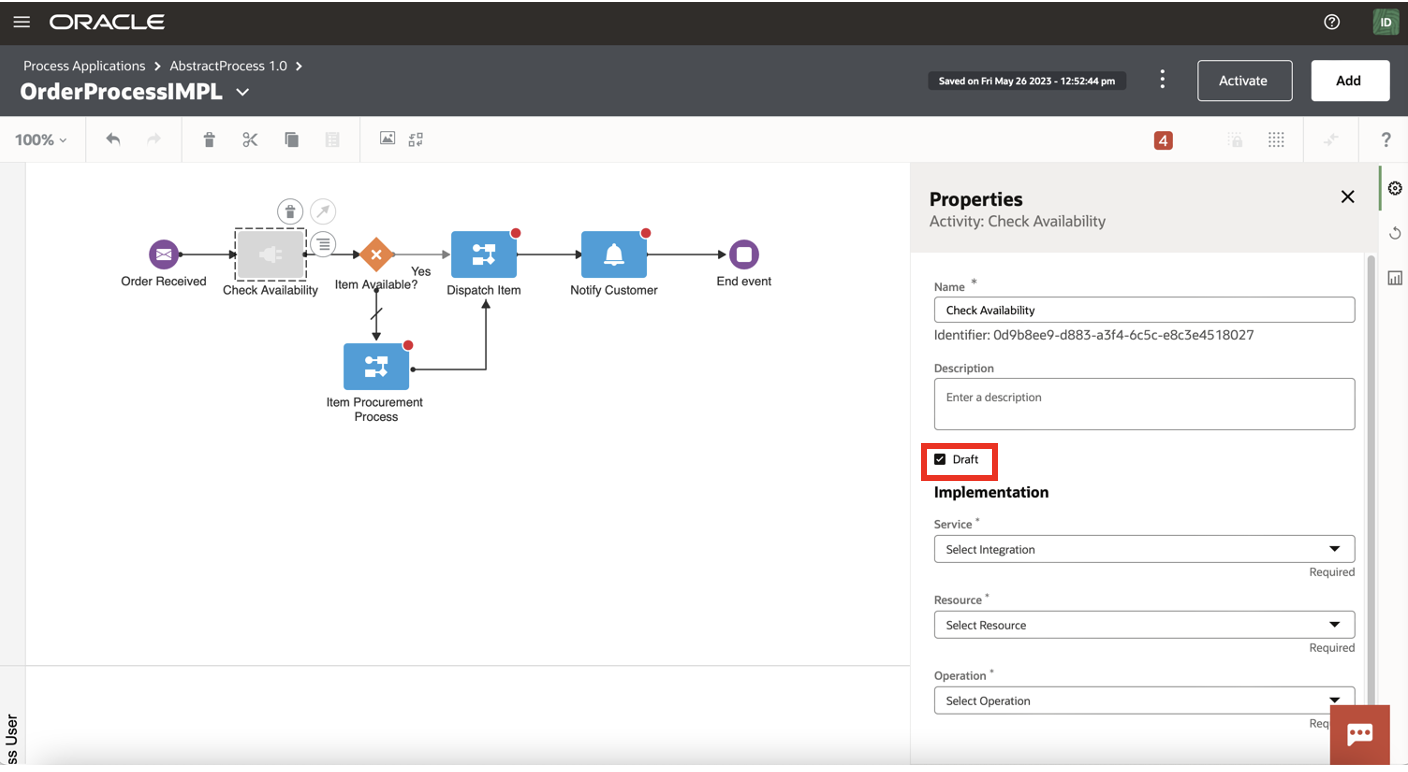The height and width of the screenshot is (772, 1408).
Task: Click the Item Available gateway diamond
Action: pyautogui.click(x=376, y=255)
